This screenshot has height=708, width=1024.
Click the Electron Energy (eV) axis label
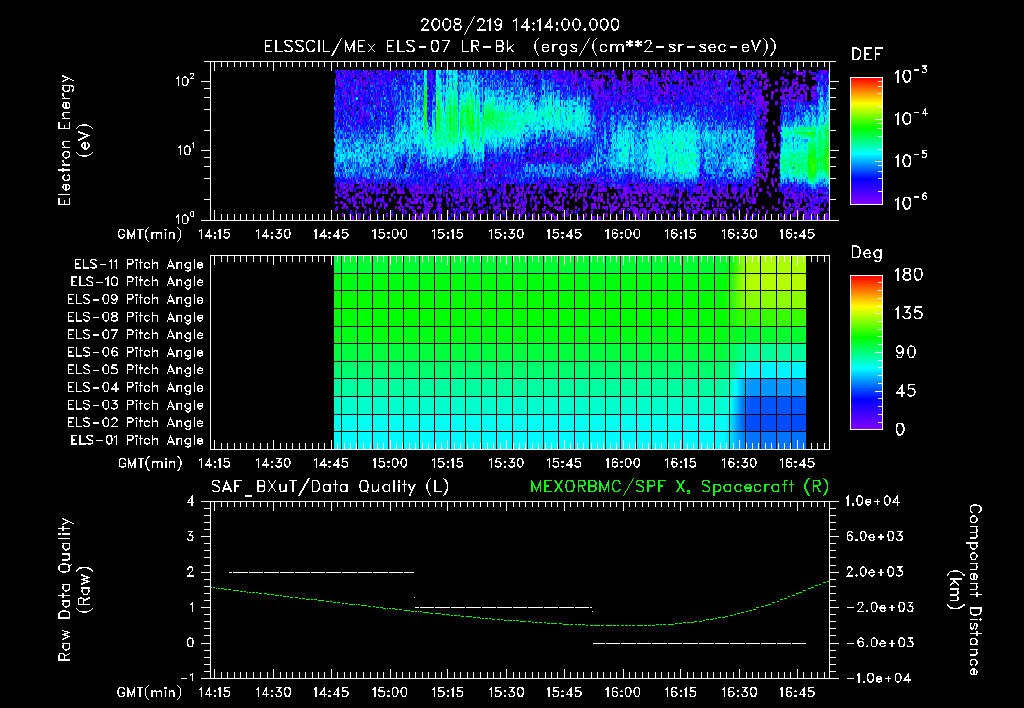point(74,140)
